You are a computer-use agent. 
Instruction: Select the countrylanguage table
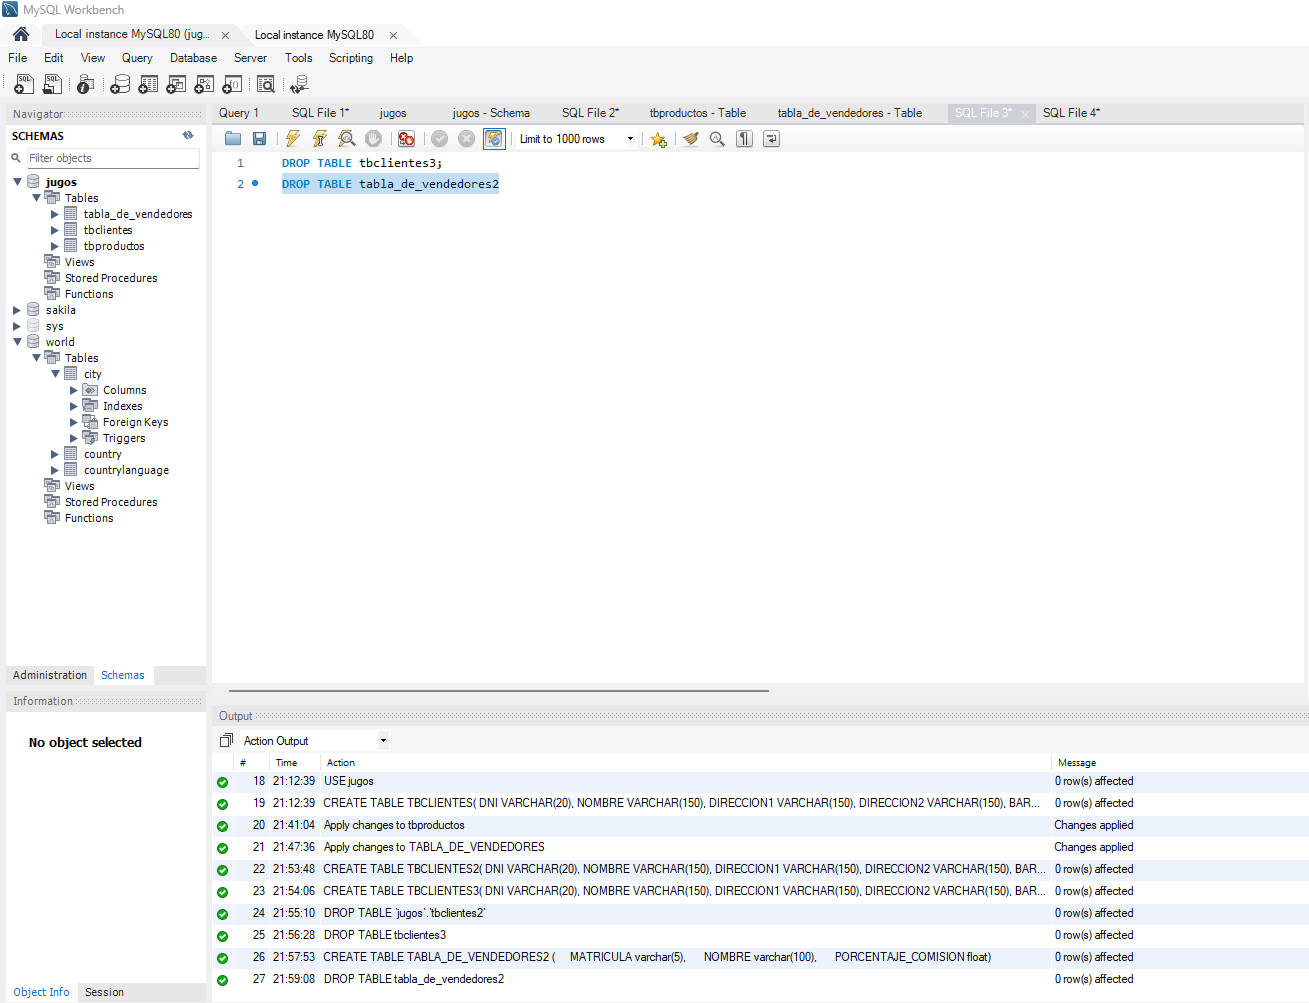(x=126, y=470)
